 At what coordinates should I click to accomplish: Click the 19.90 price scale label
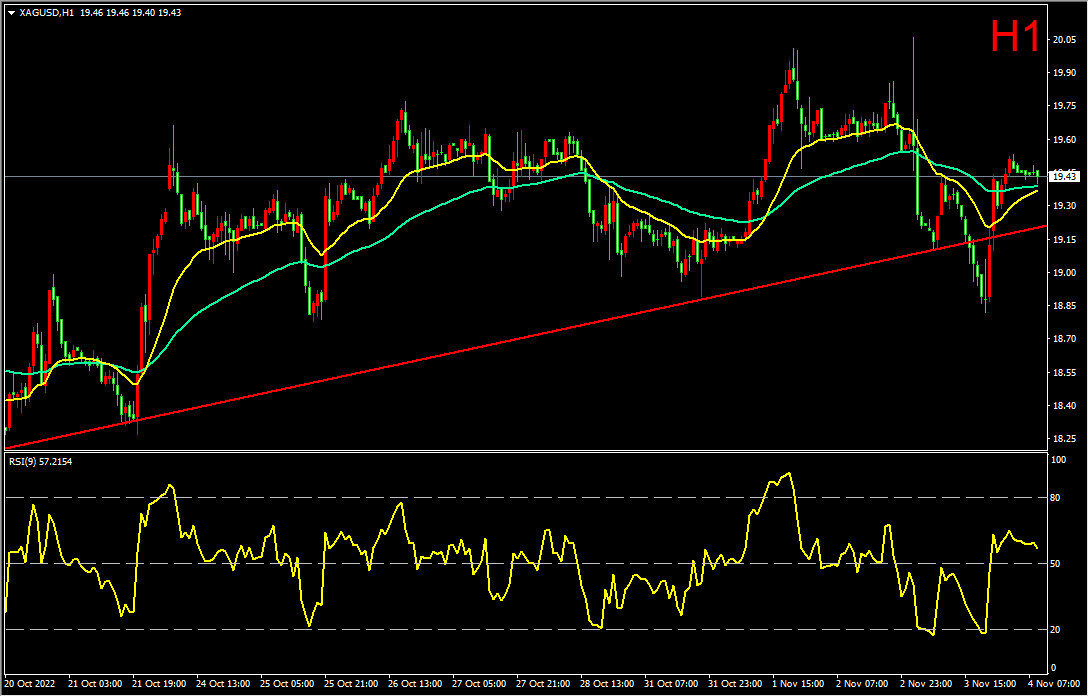coord(1065,73)
